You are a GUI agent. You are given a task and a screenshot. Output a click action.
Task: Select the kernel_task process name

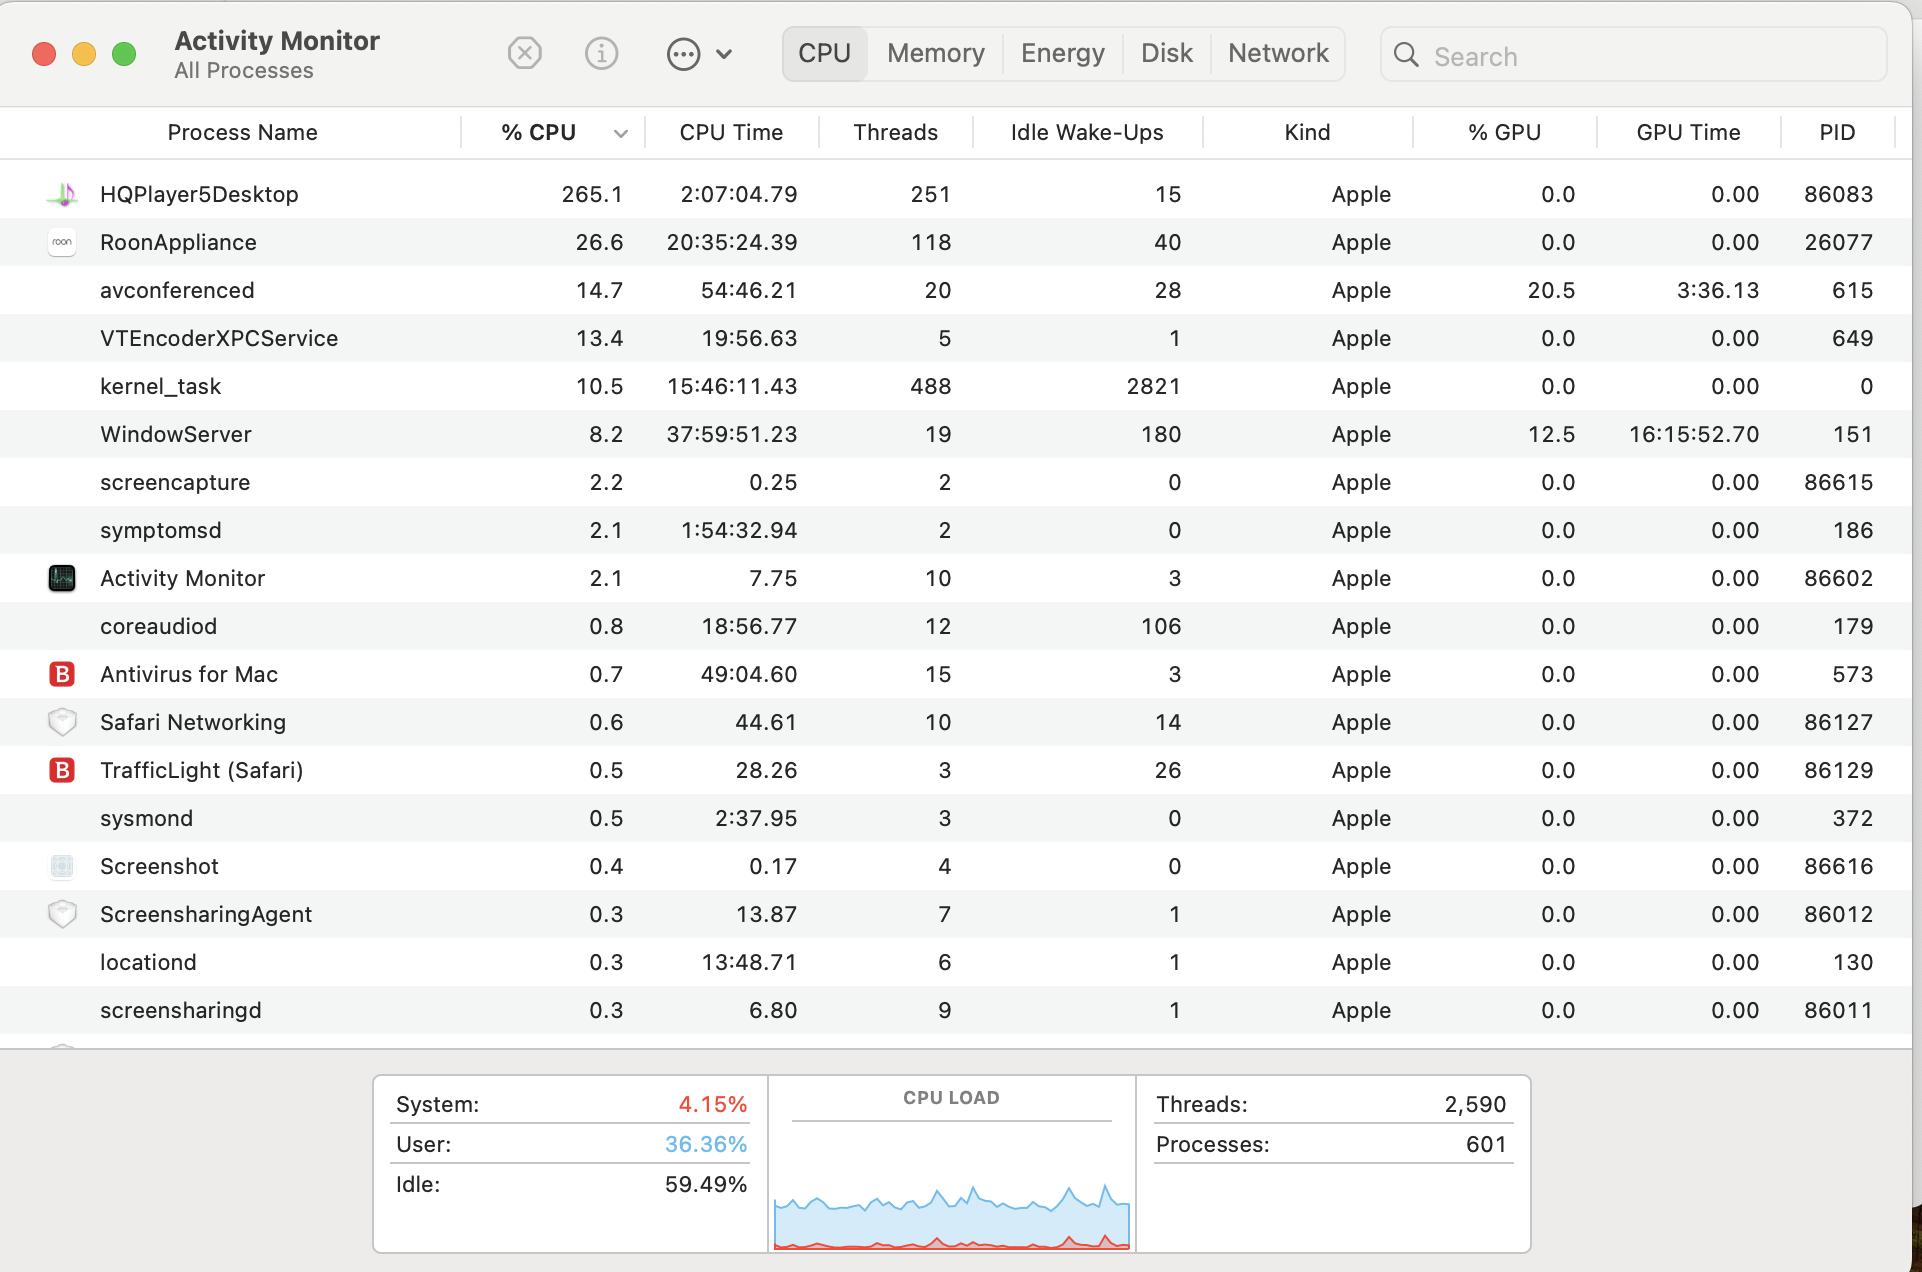tap(160, 386)
